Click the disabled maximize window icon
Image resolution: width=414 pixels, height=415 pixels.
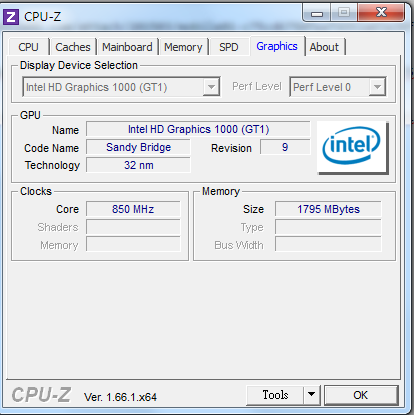[x=344, y=13]
